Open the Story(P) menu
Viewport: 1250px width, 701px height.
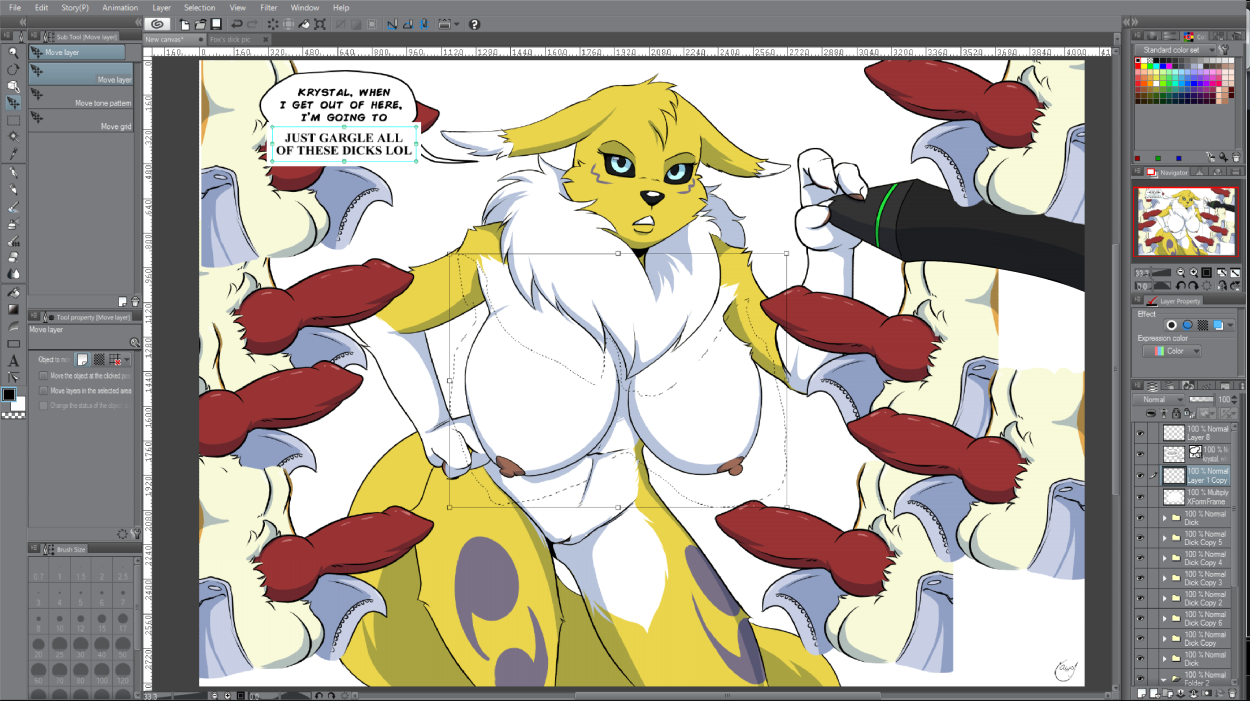pos(75,7)
